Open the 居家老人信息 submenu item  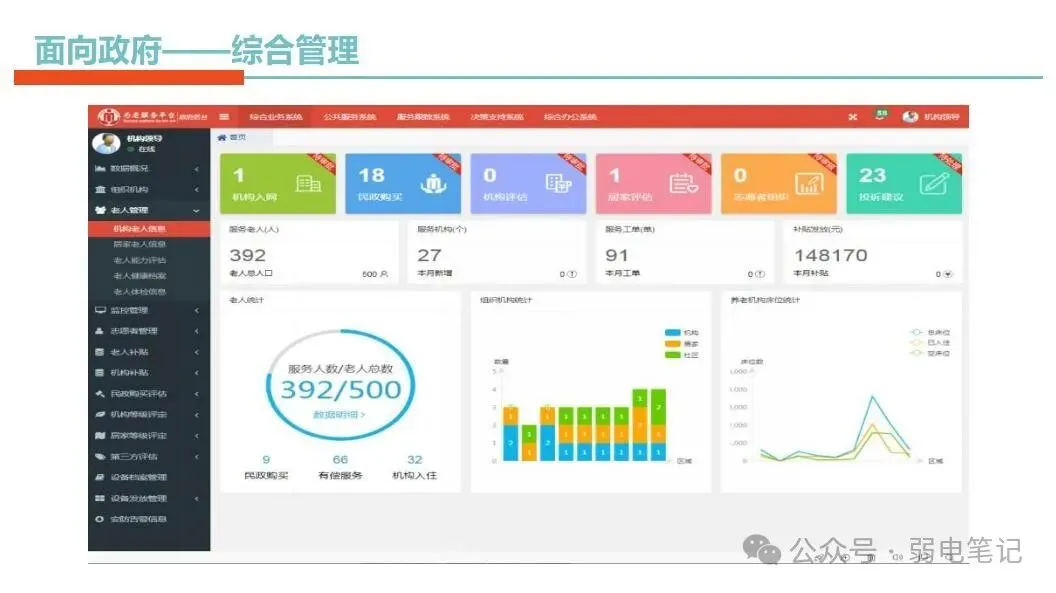click(x=139, y=244)
